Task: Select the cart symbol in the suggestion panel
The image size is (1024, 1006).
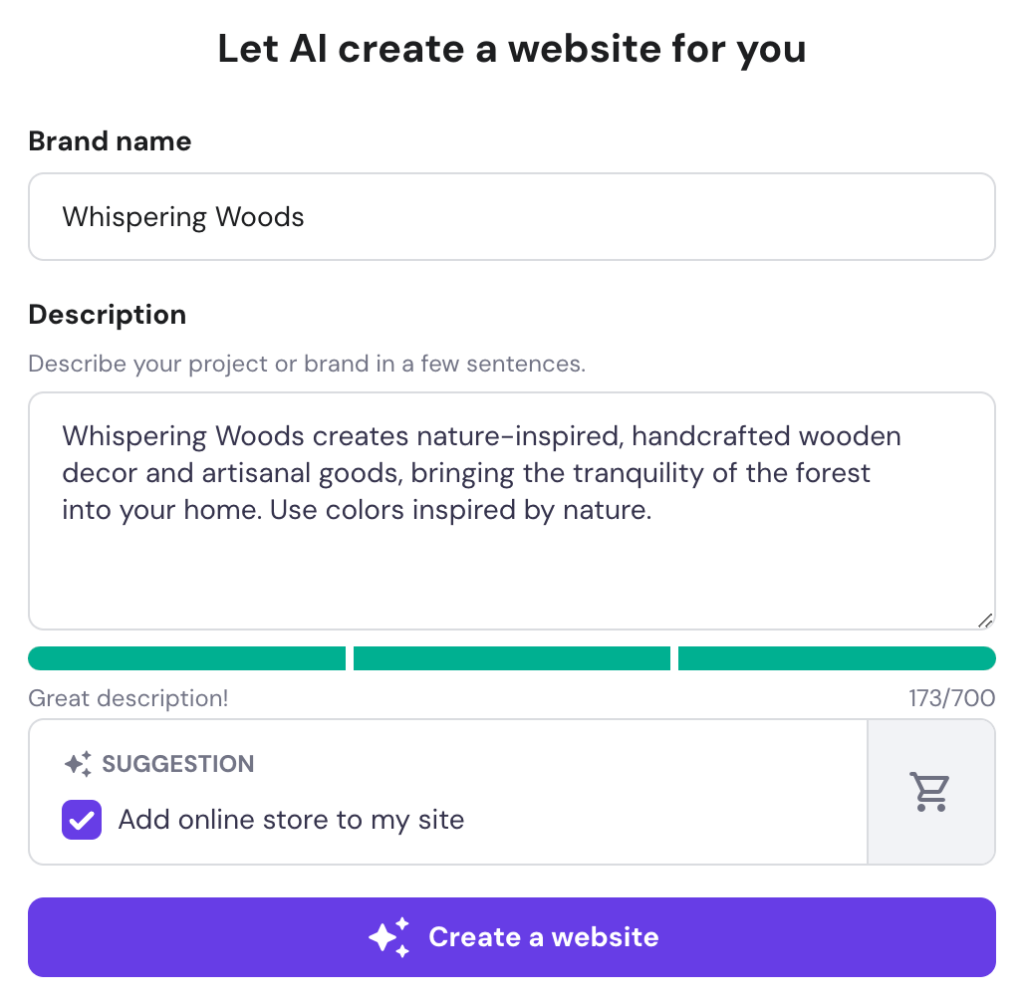Action: (930, 790)
